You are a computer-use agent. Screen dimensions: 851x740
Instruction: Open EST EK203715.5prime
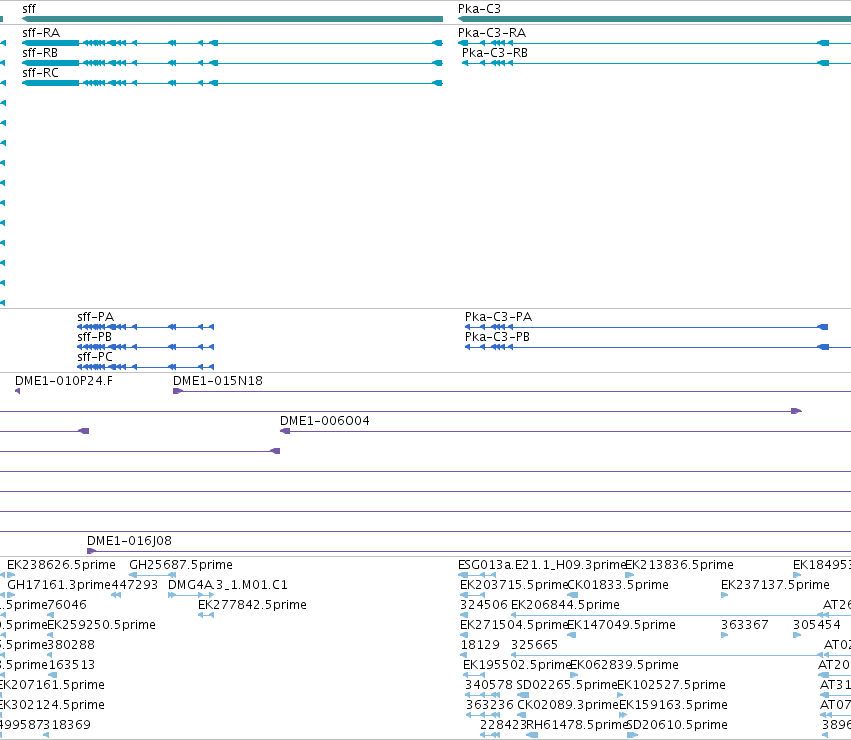(x=513, y=585)
